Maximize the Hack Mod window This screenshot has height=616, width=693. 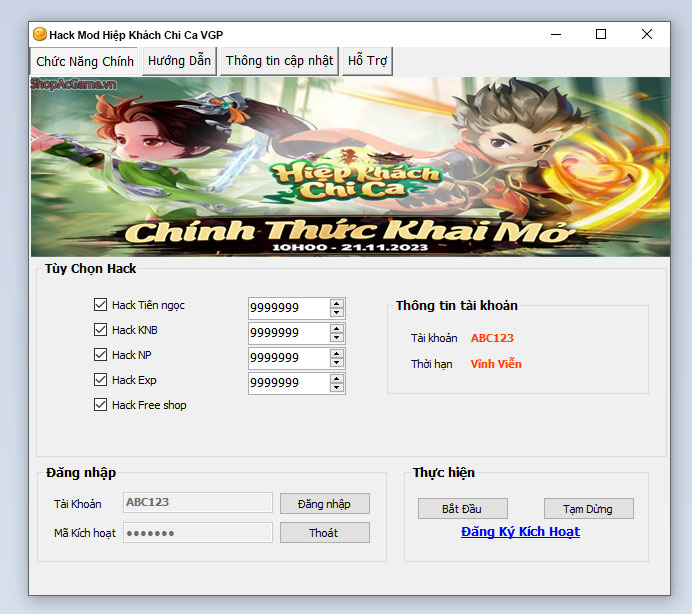point(601,34)
